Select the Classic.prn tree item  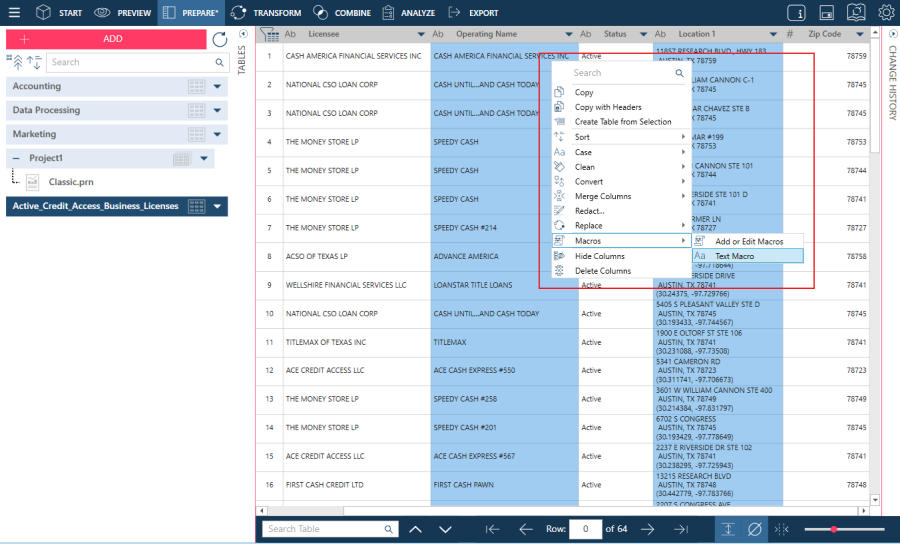click(x=71, y=182)
